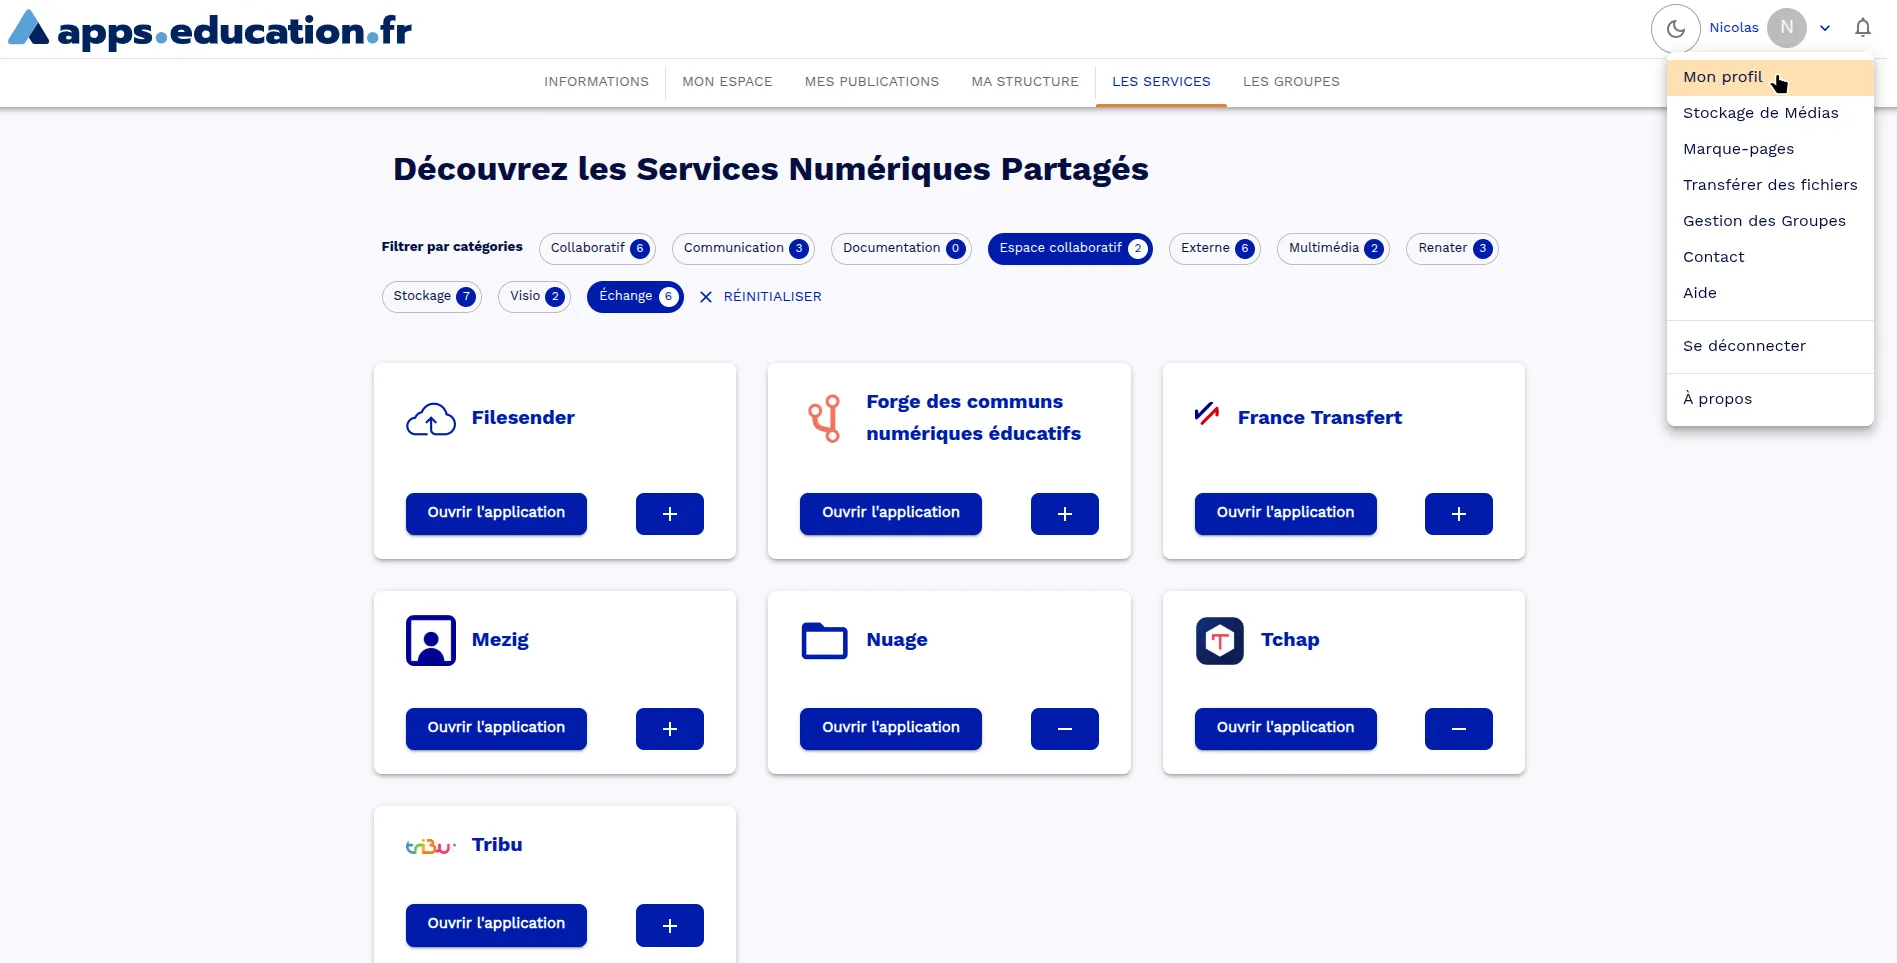Click the Nicolas username label

tap(1734, 28)
